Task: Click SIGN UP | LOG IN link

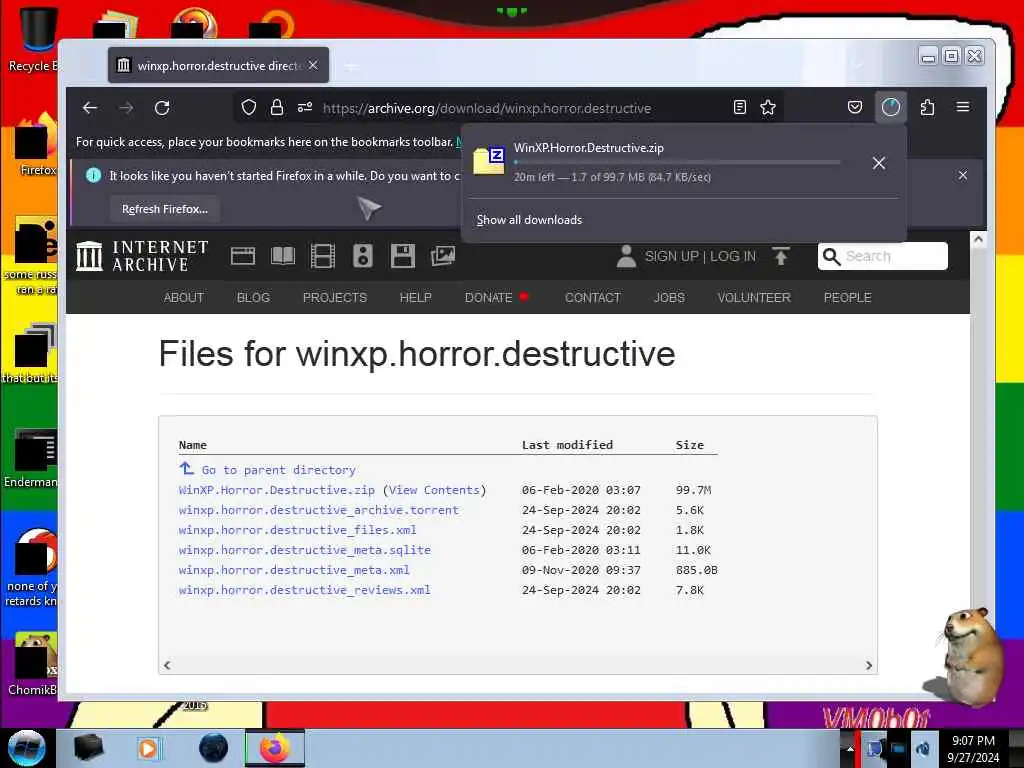Action: coord(700,257)
